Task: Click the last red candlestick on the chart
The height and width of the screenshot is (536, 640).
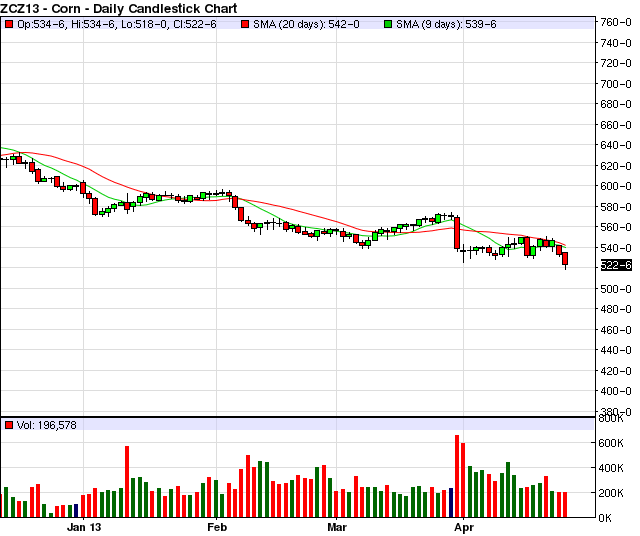Action: pyautogui.click(x=565, y=259)
